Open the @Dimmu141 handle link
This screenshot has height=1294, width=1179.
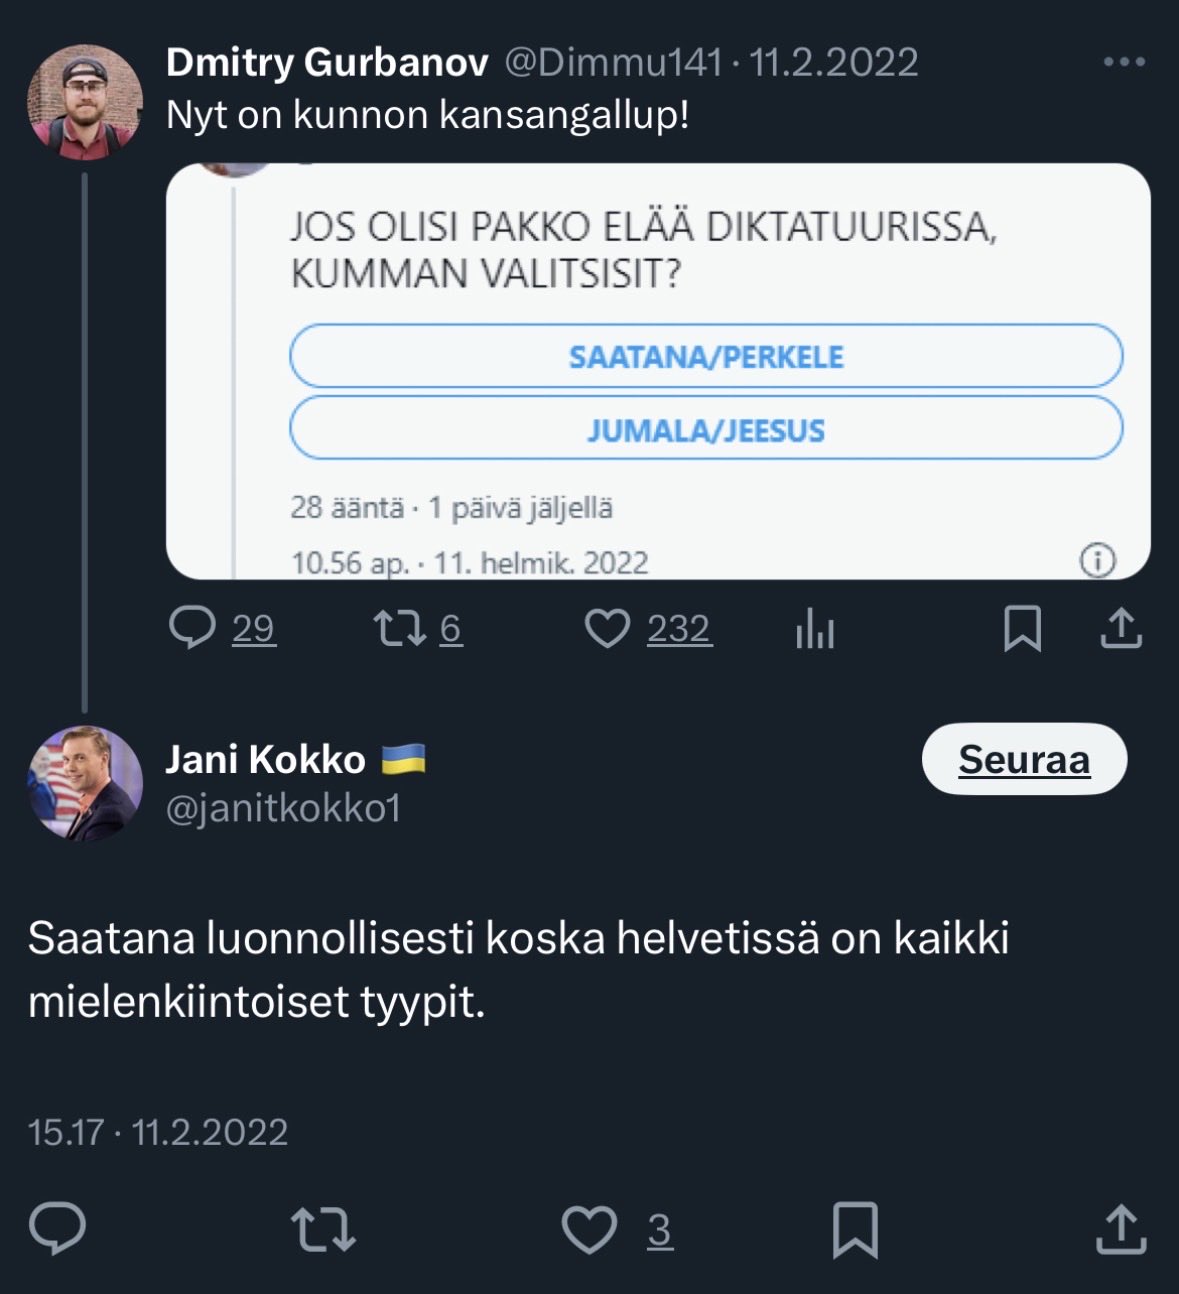[613, 62]
